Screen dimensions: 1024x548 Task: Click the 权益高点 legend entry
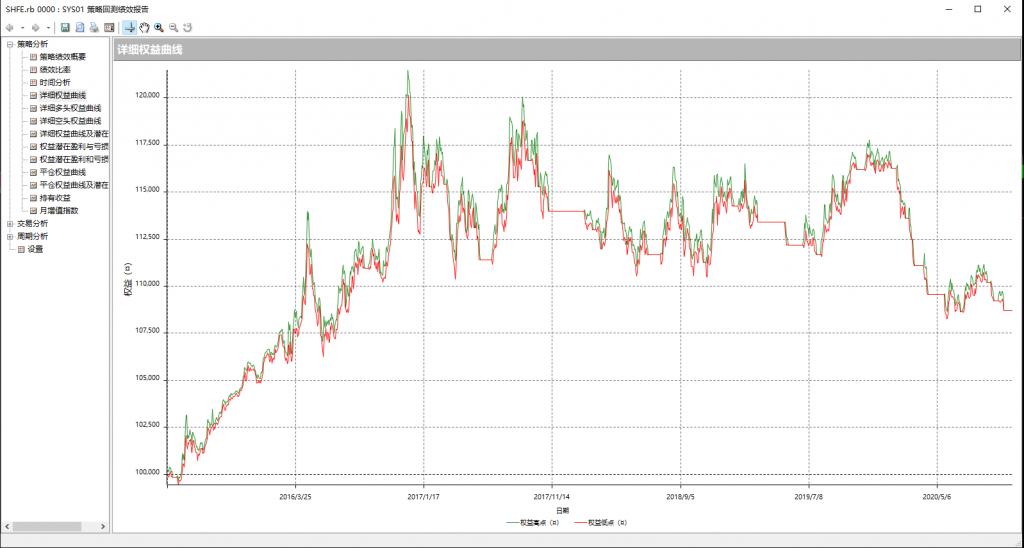click(534, 523)
